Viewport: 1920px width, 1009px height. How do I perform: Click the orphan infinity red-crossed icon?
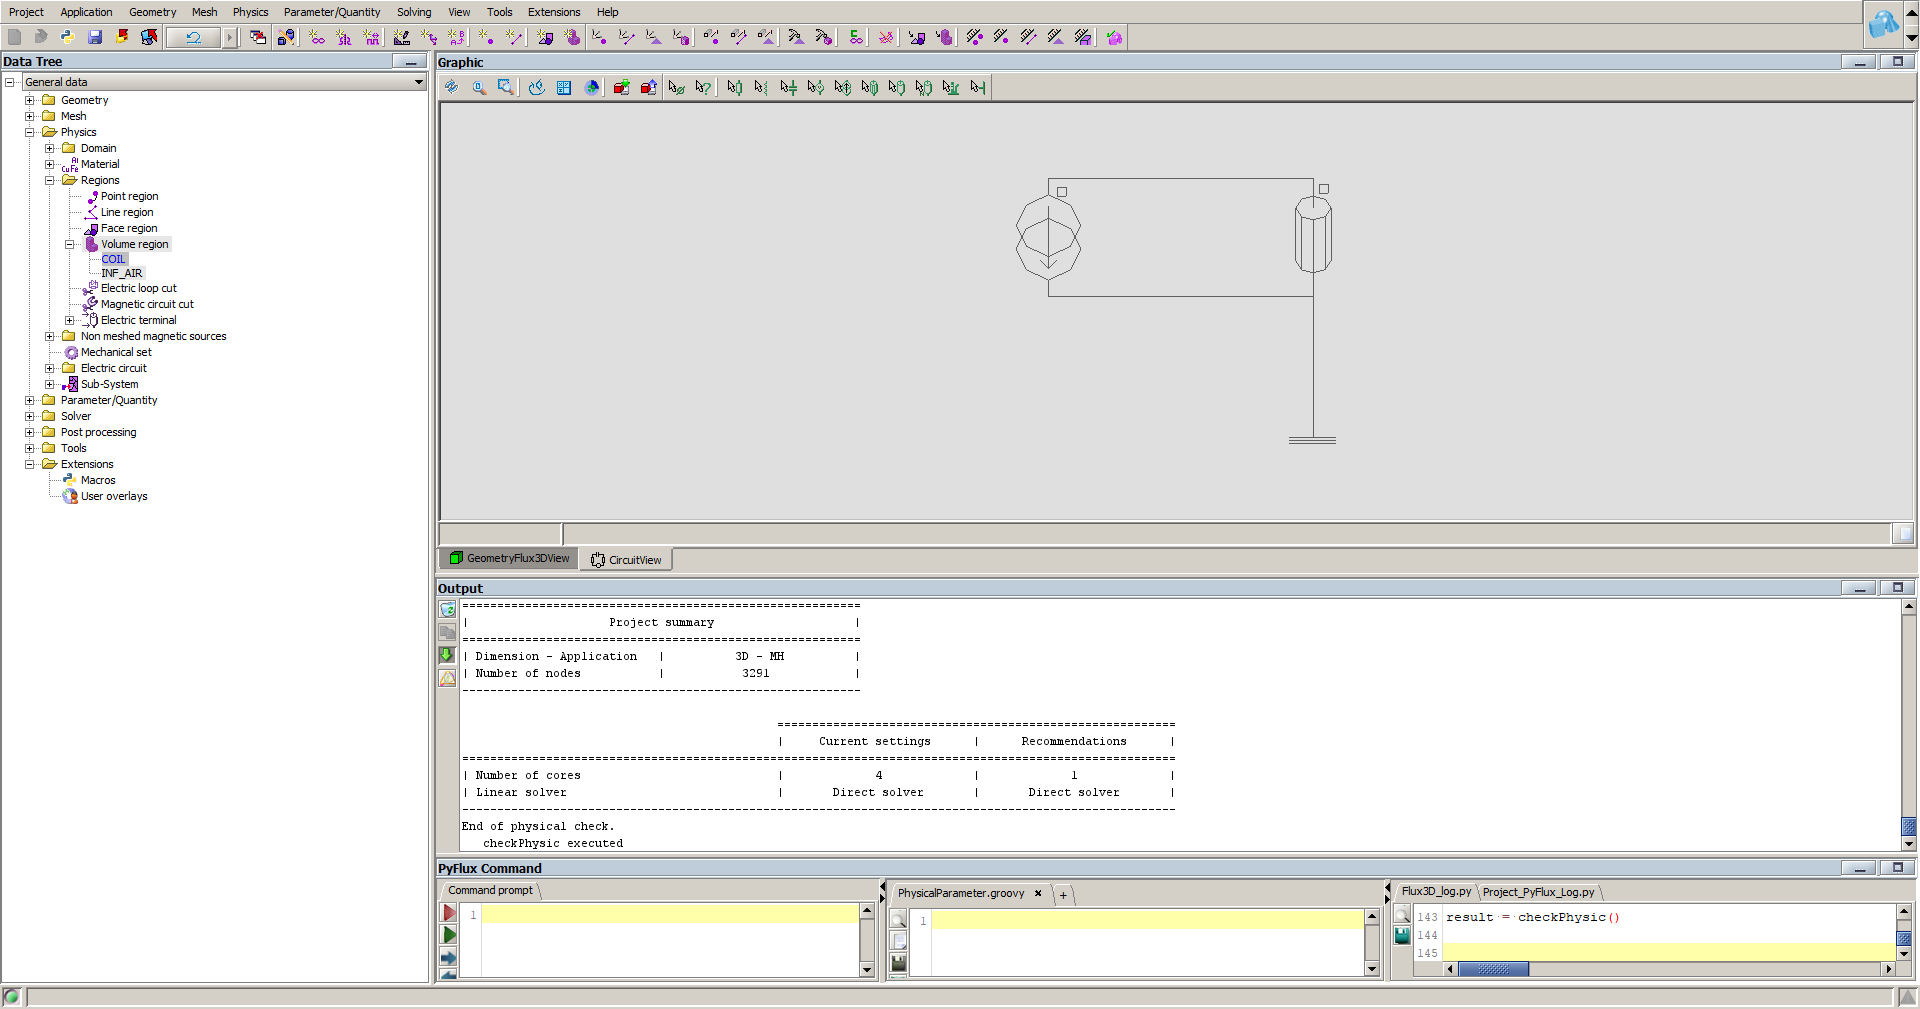(886, 37)
